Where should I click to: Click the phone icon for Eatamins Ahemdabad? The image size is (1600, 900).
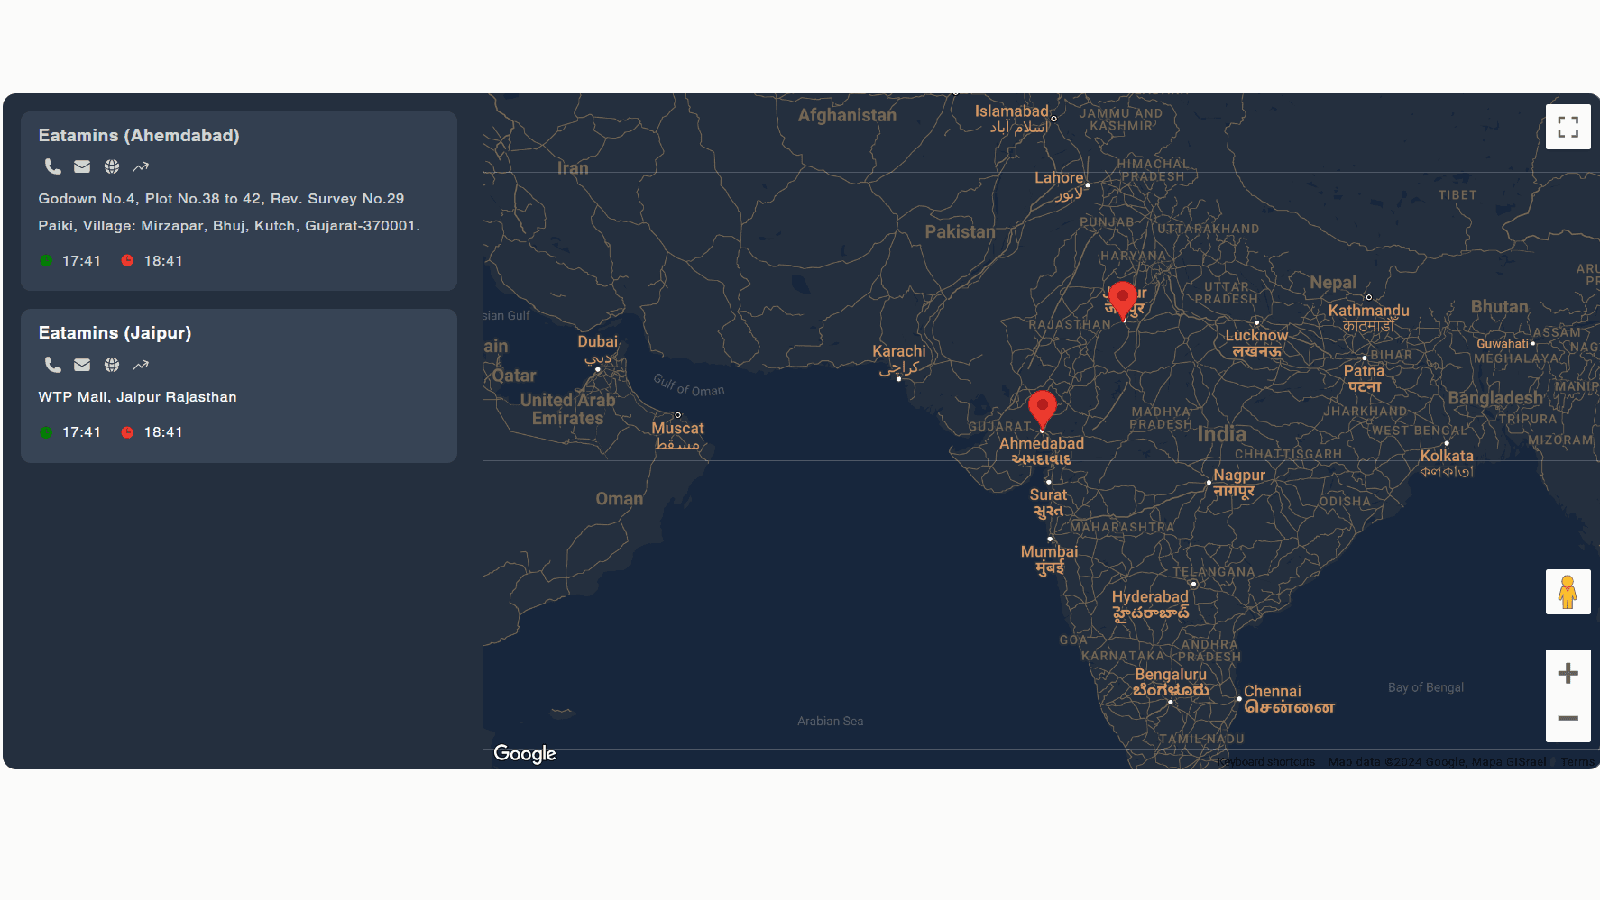pyautogui.click(x=52, y=167)
